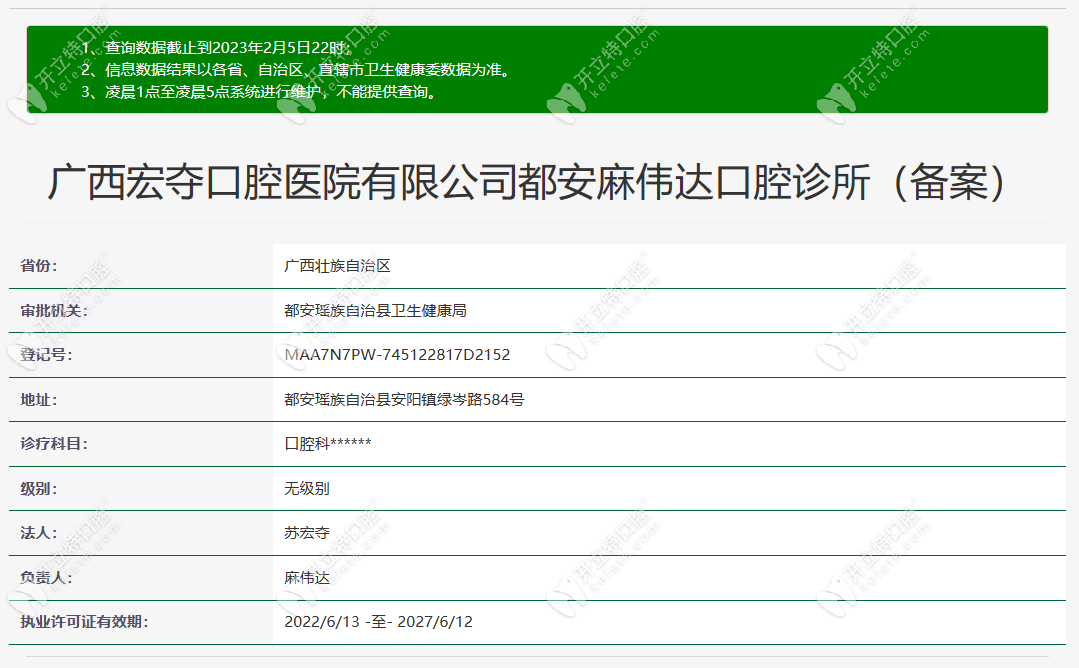Click the 审批机关 label

click(x=54, y=310)
